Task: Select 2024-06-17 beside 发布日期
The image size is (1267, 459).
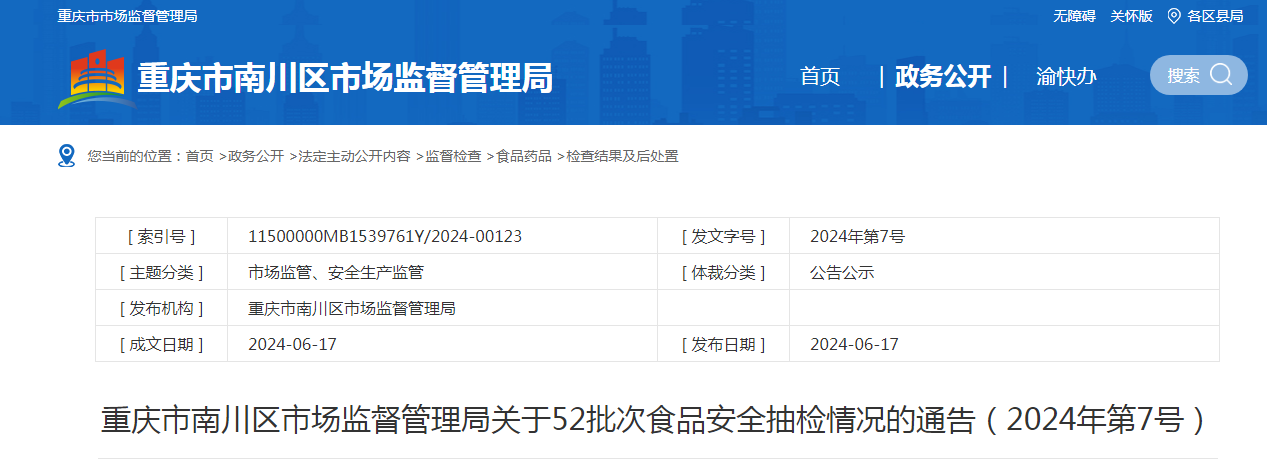Action: pos(854,344)
